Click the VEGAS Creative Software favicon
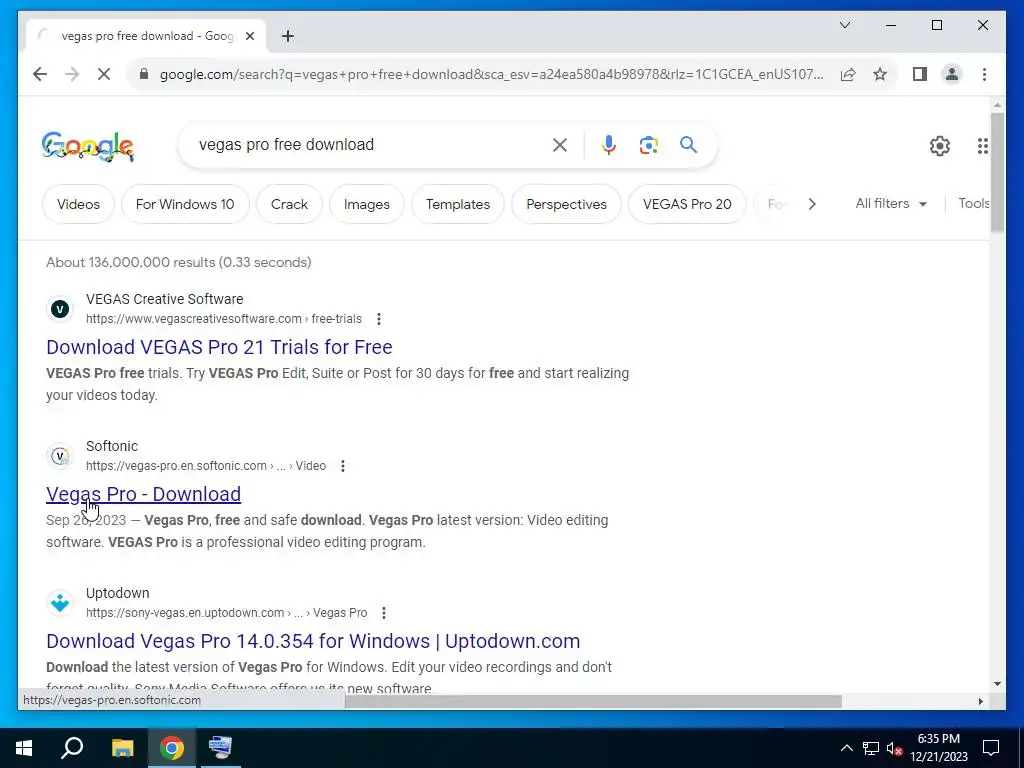The width and height of the screenshot is (1024, 768). point(60,309)
